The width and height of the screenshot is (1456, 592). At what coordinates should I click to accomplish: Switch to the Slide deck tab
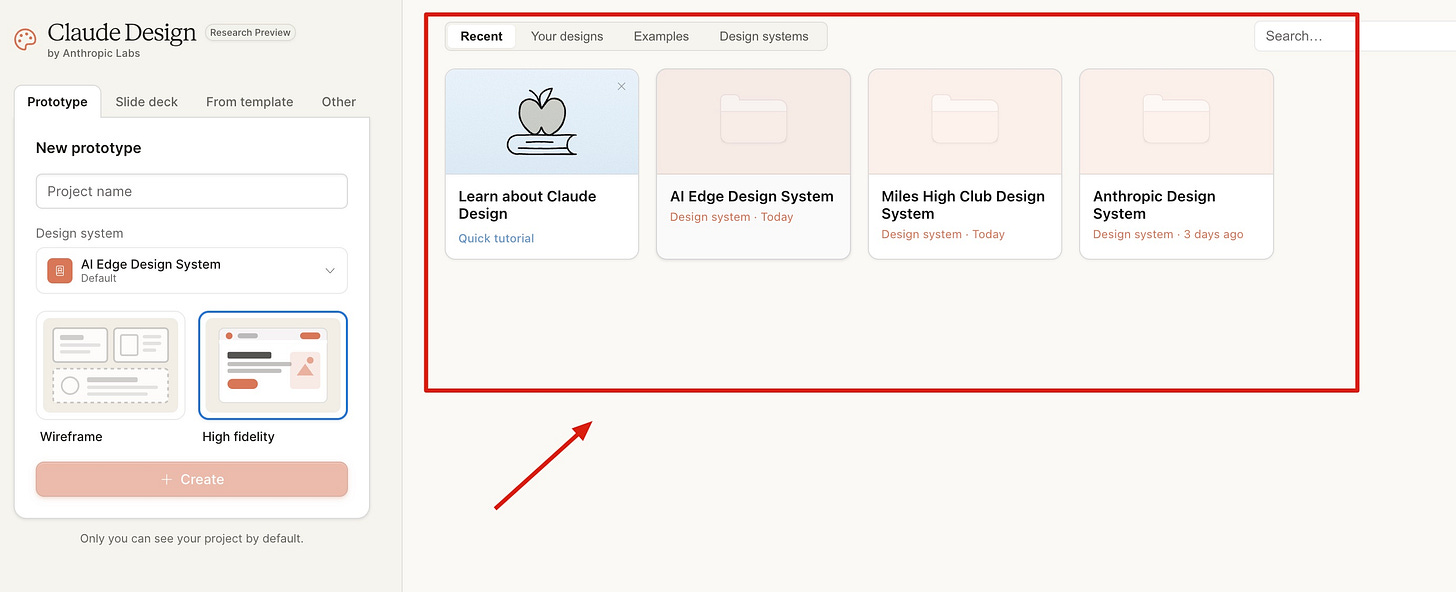pos(146,102)
